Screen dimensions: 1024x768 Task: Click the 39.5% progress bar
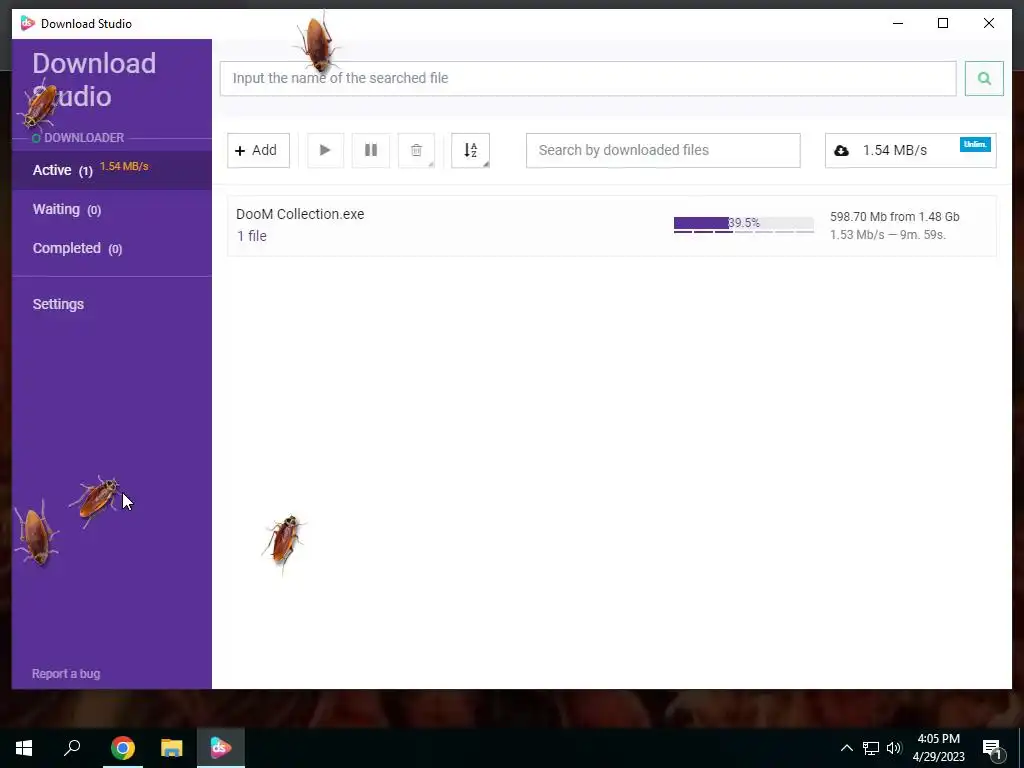(744, 224)
